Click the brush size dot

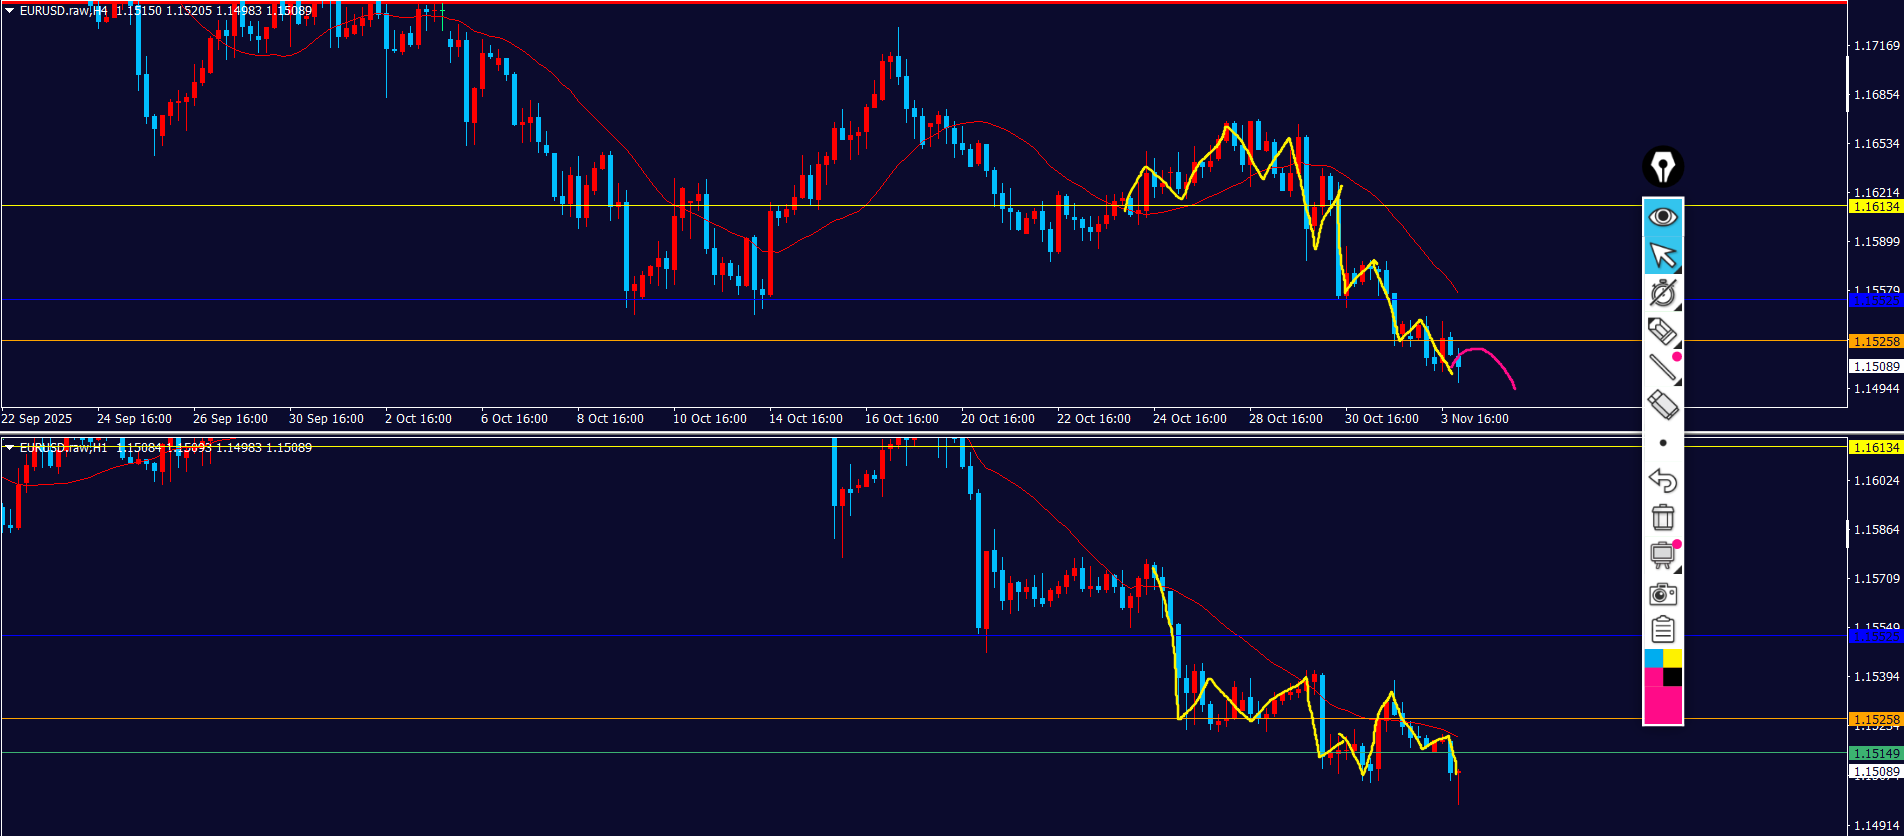point(1662,443)
